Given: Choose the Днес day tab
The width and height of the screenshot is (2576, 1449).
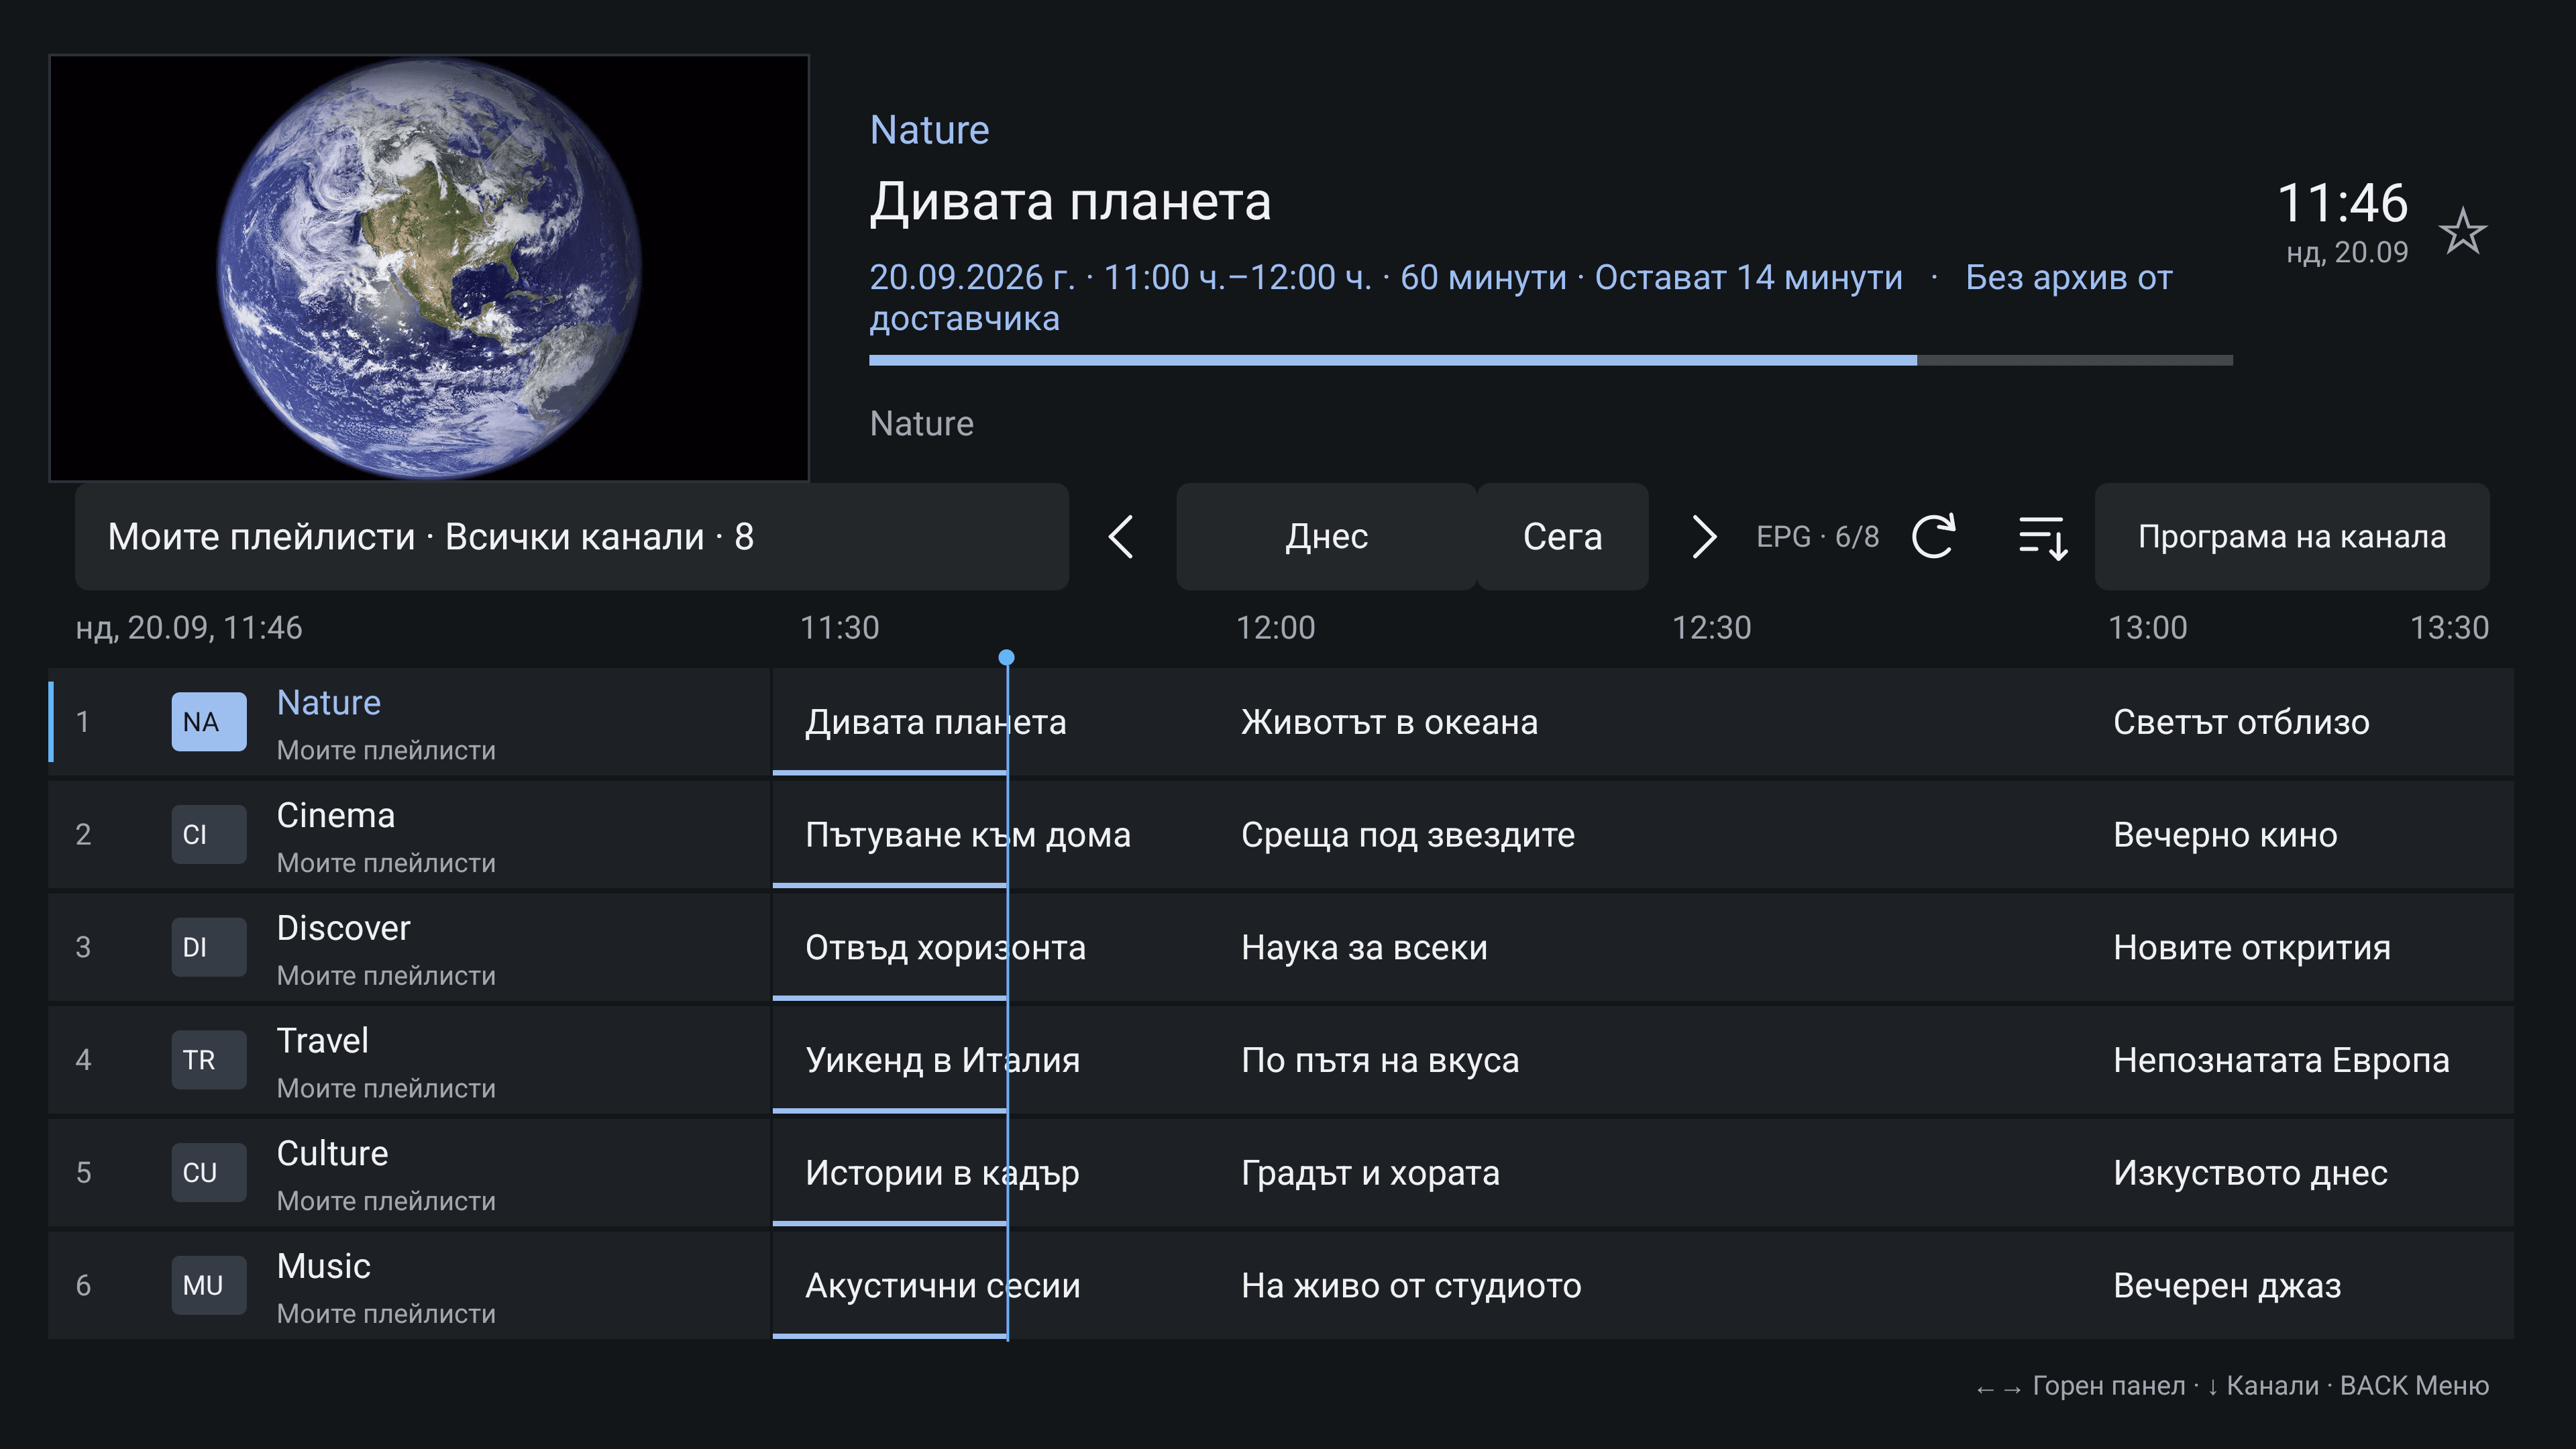Looking at the screenshot, I should 1326,537.
